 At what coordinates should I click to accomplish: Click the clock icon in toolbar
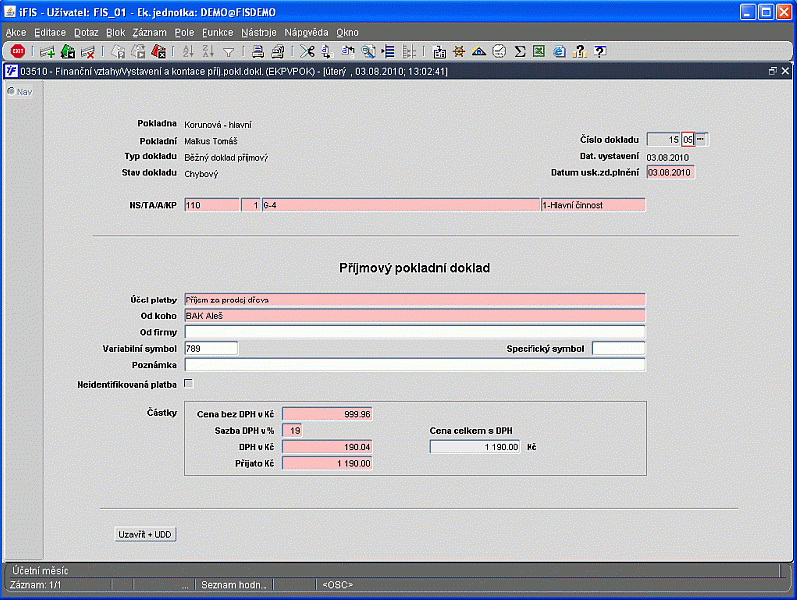coord(499,51)
